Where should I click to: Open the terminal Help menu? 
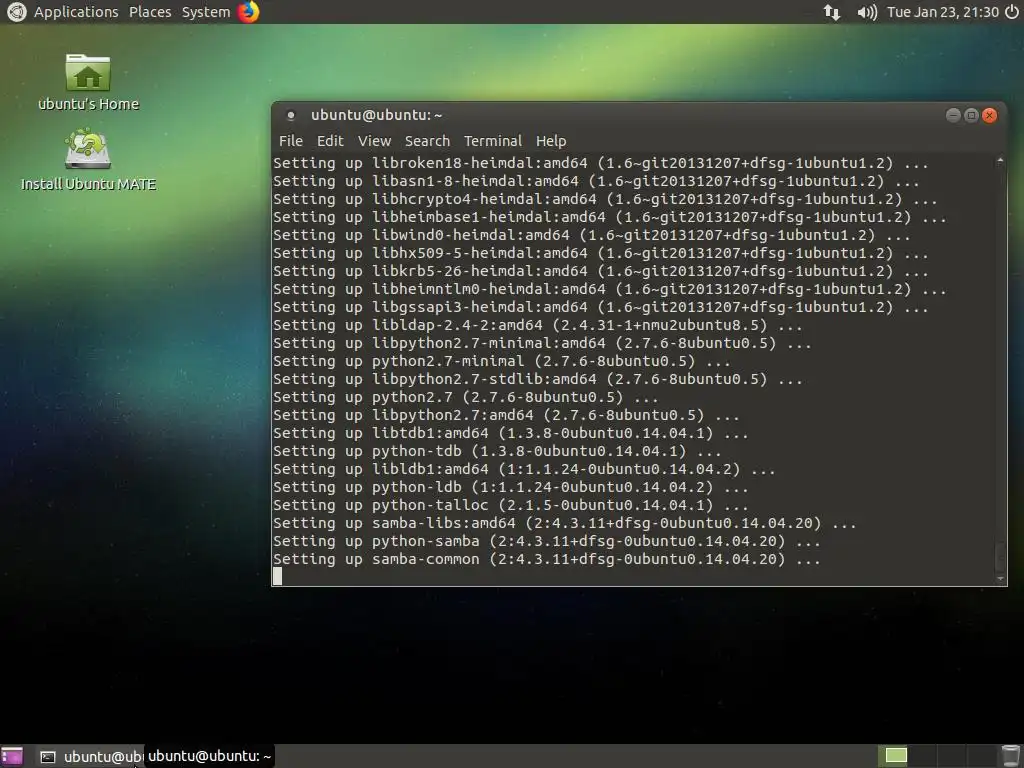point(551,141)
